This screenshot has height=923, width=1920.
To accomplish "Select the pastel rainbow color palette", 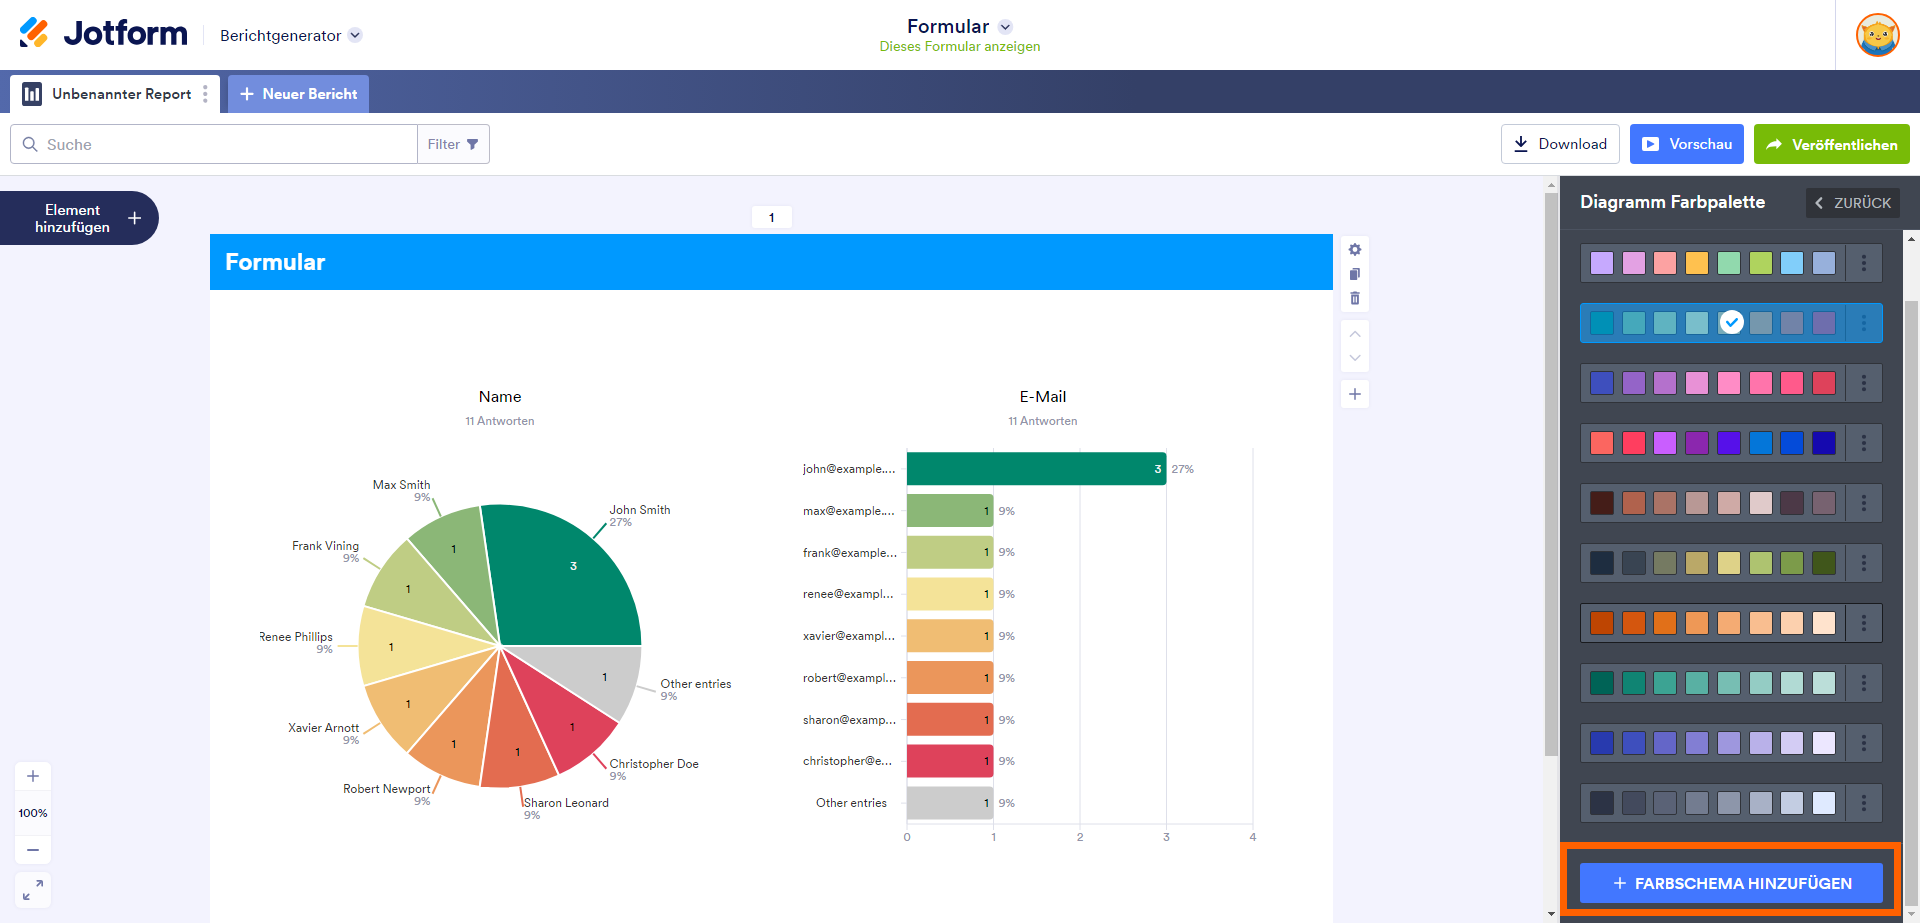I will click(1712, 263).
